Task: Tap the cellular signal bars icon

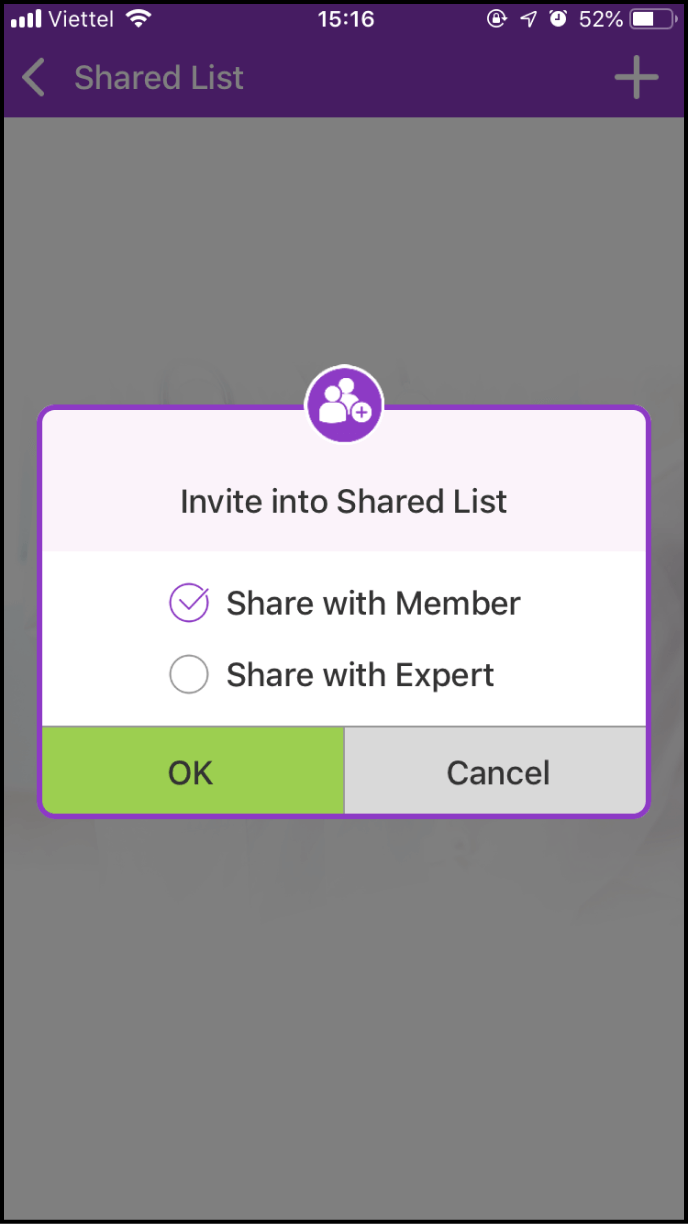Action: 26,19
